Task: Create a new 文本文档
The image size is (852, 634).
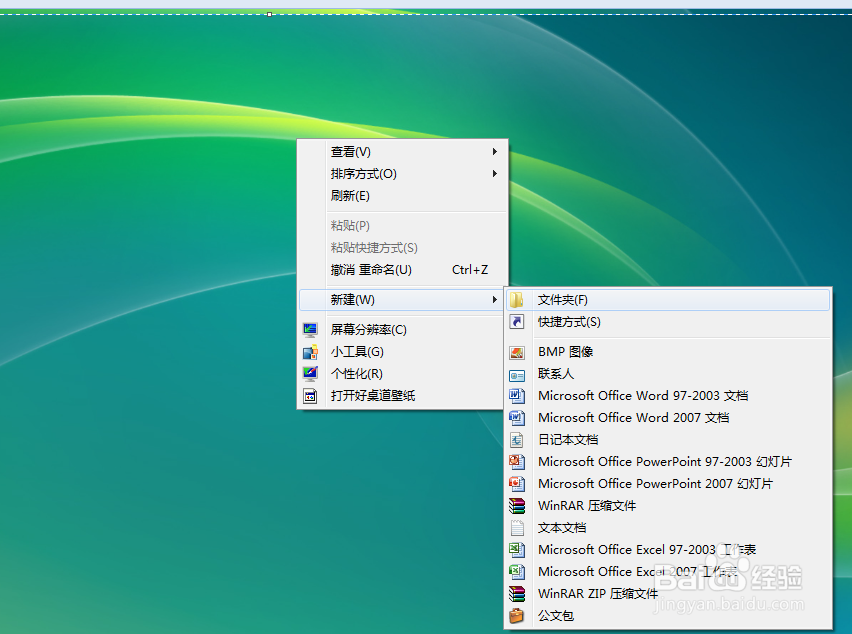Action: point(668,528)
